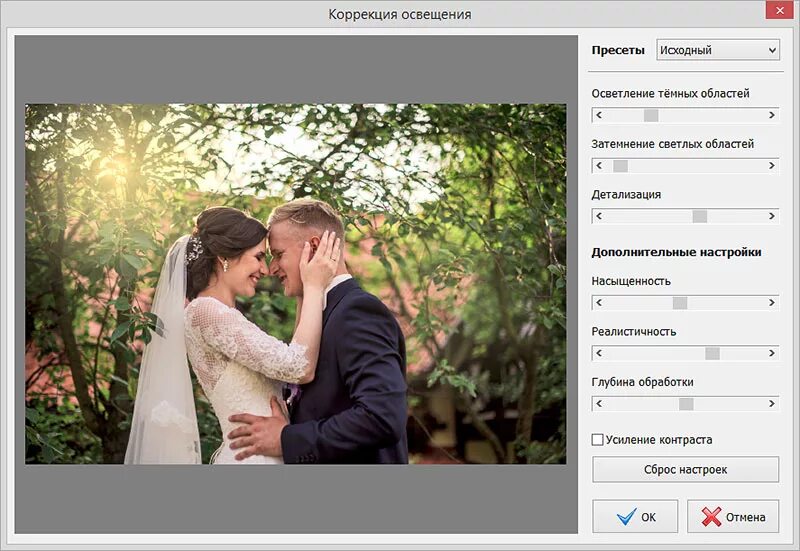Click left arrow of Глубина обработки slider
The height and width of the screenshot is (551, 800).
point(599,404)
